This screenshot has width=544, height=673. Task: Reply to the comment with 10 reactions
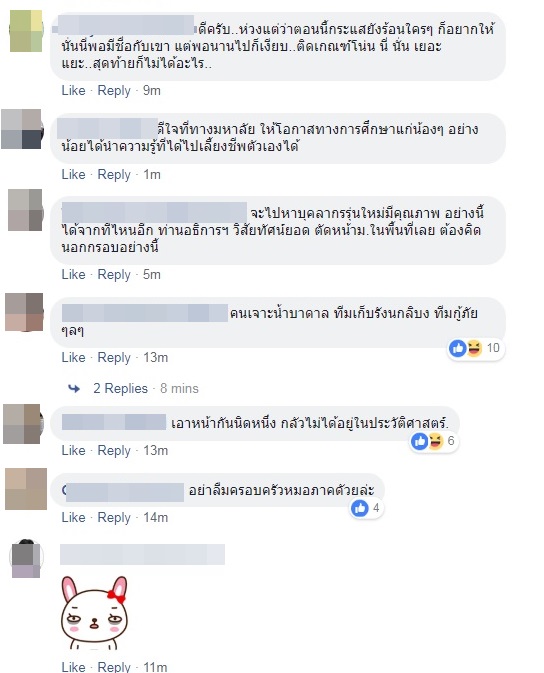[114, 358]
